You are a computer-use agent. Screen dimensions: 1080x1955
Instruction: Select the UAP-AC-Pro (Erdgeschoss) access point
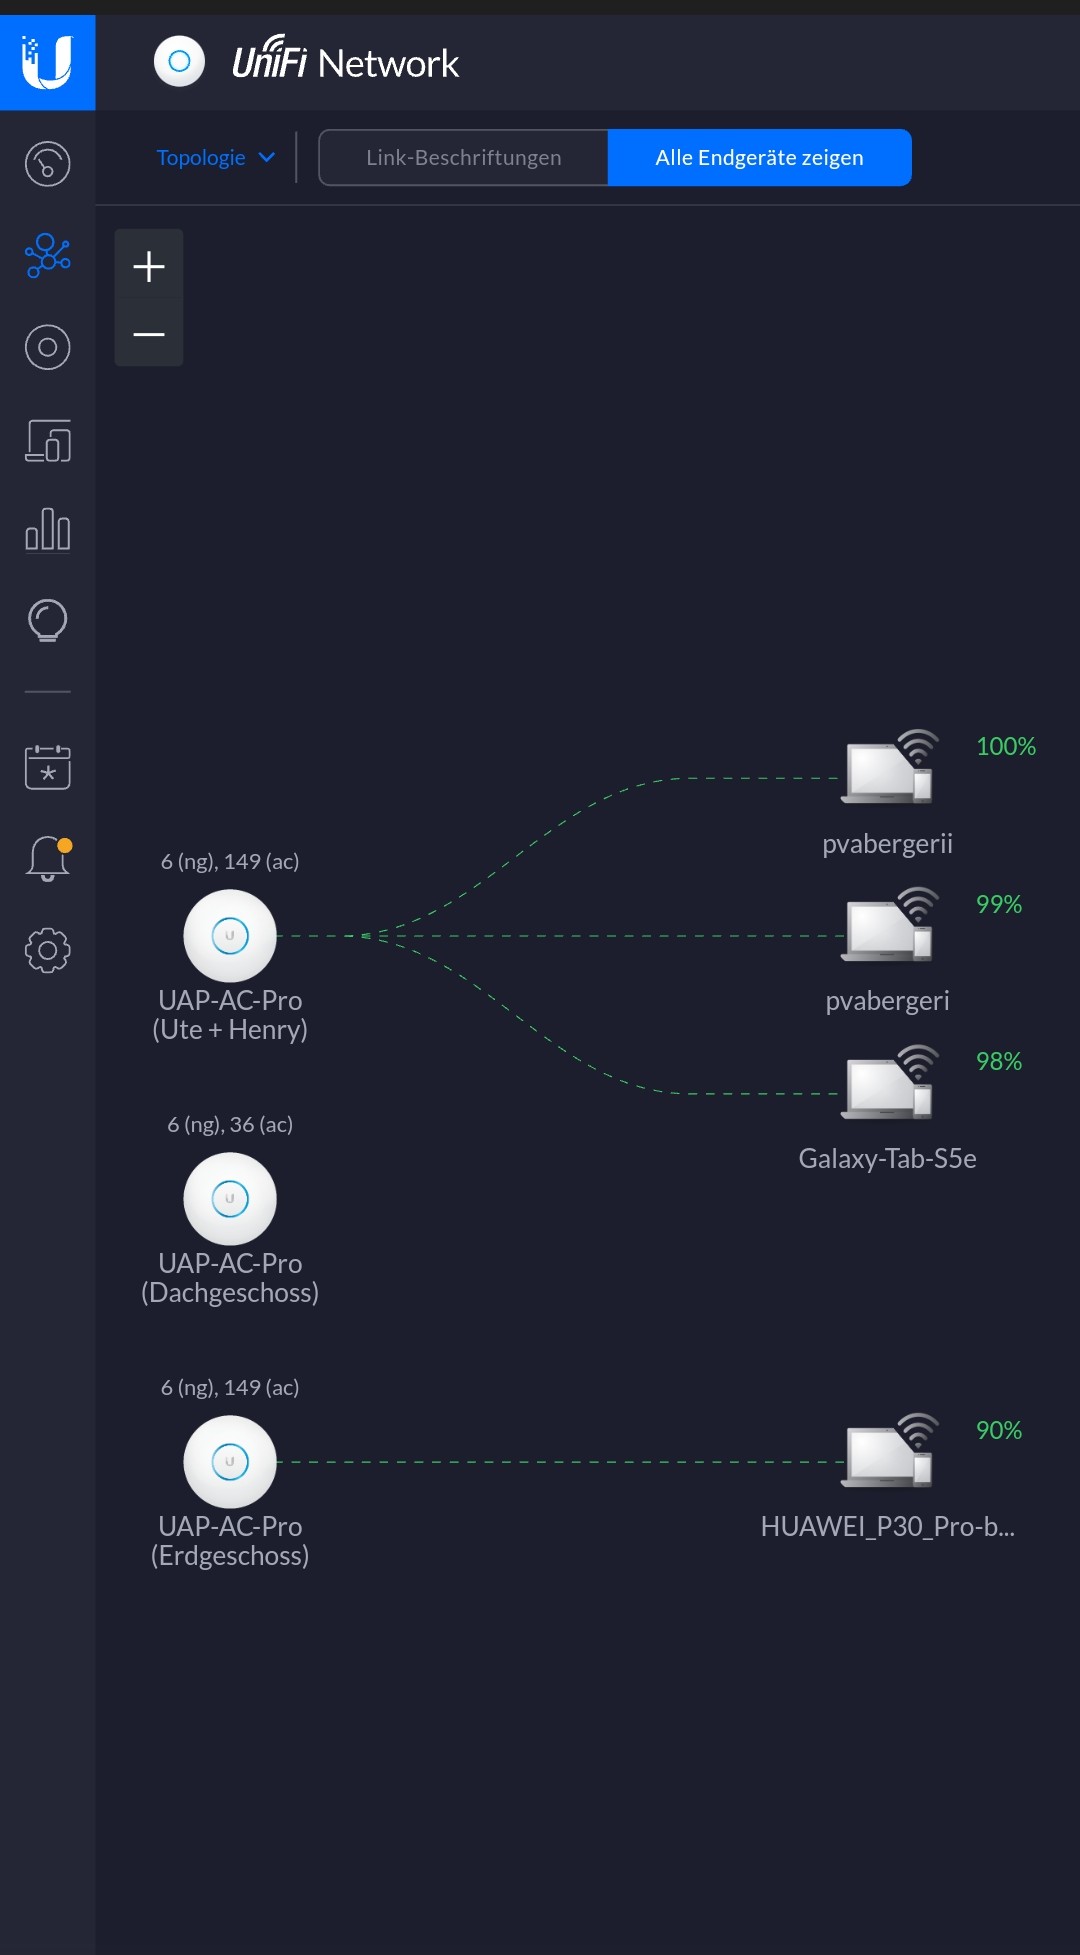230,1462
